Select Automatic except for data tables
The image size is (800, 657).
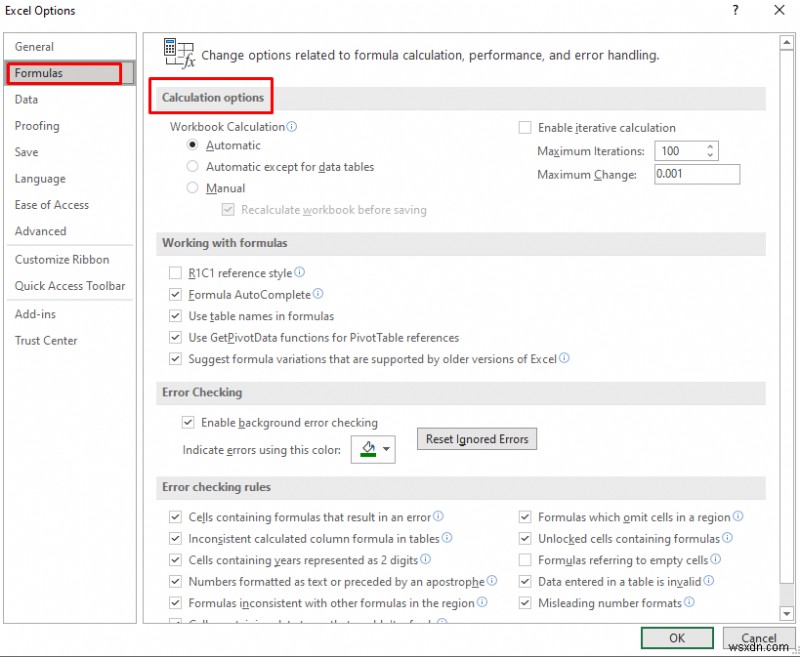192,166
